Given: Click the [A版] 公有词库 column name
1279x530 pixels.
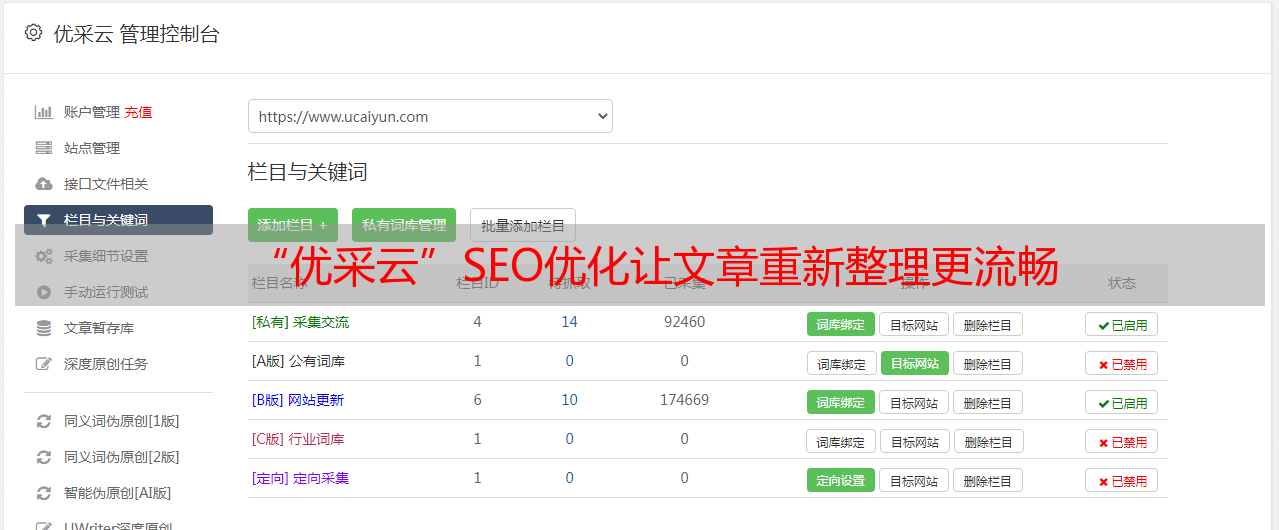Looking at the screenshot, I should 299,361.
